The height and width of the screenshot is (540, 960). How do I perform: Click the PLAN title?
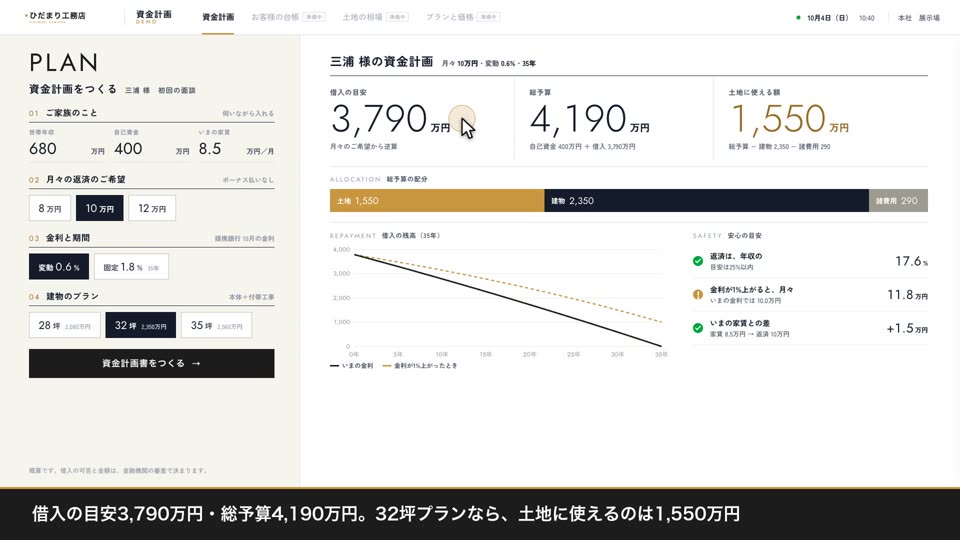(64, 62)
